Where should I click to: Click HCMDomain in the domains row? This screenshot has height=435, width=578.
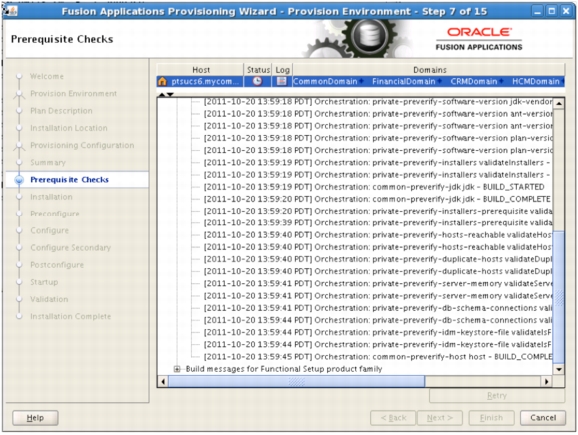click(x=536, y=81)
